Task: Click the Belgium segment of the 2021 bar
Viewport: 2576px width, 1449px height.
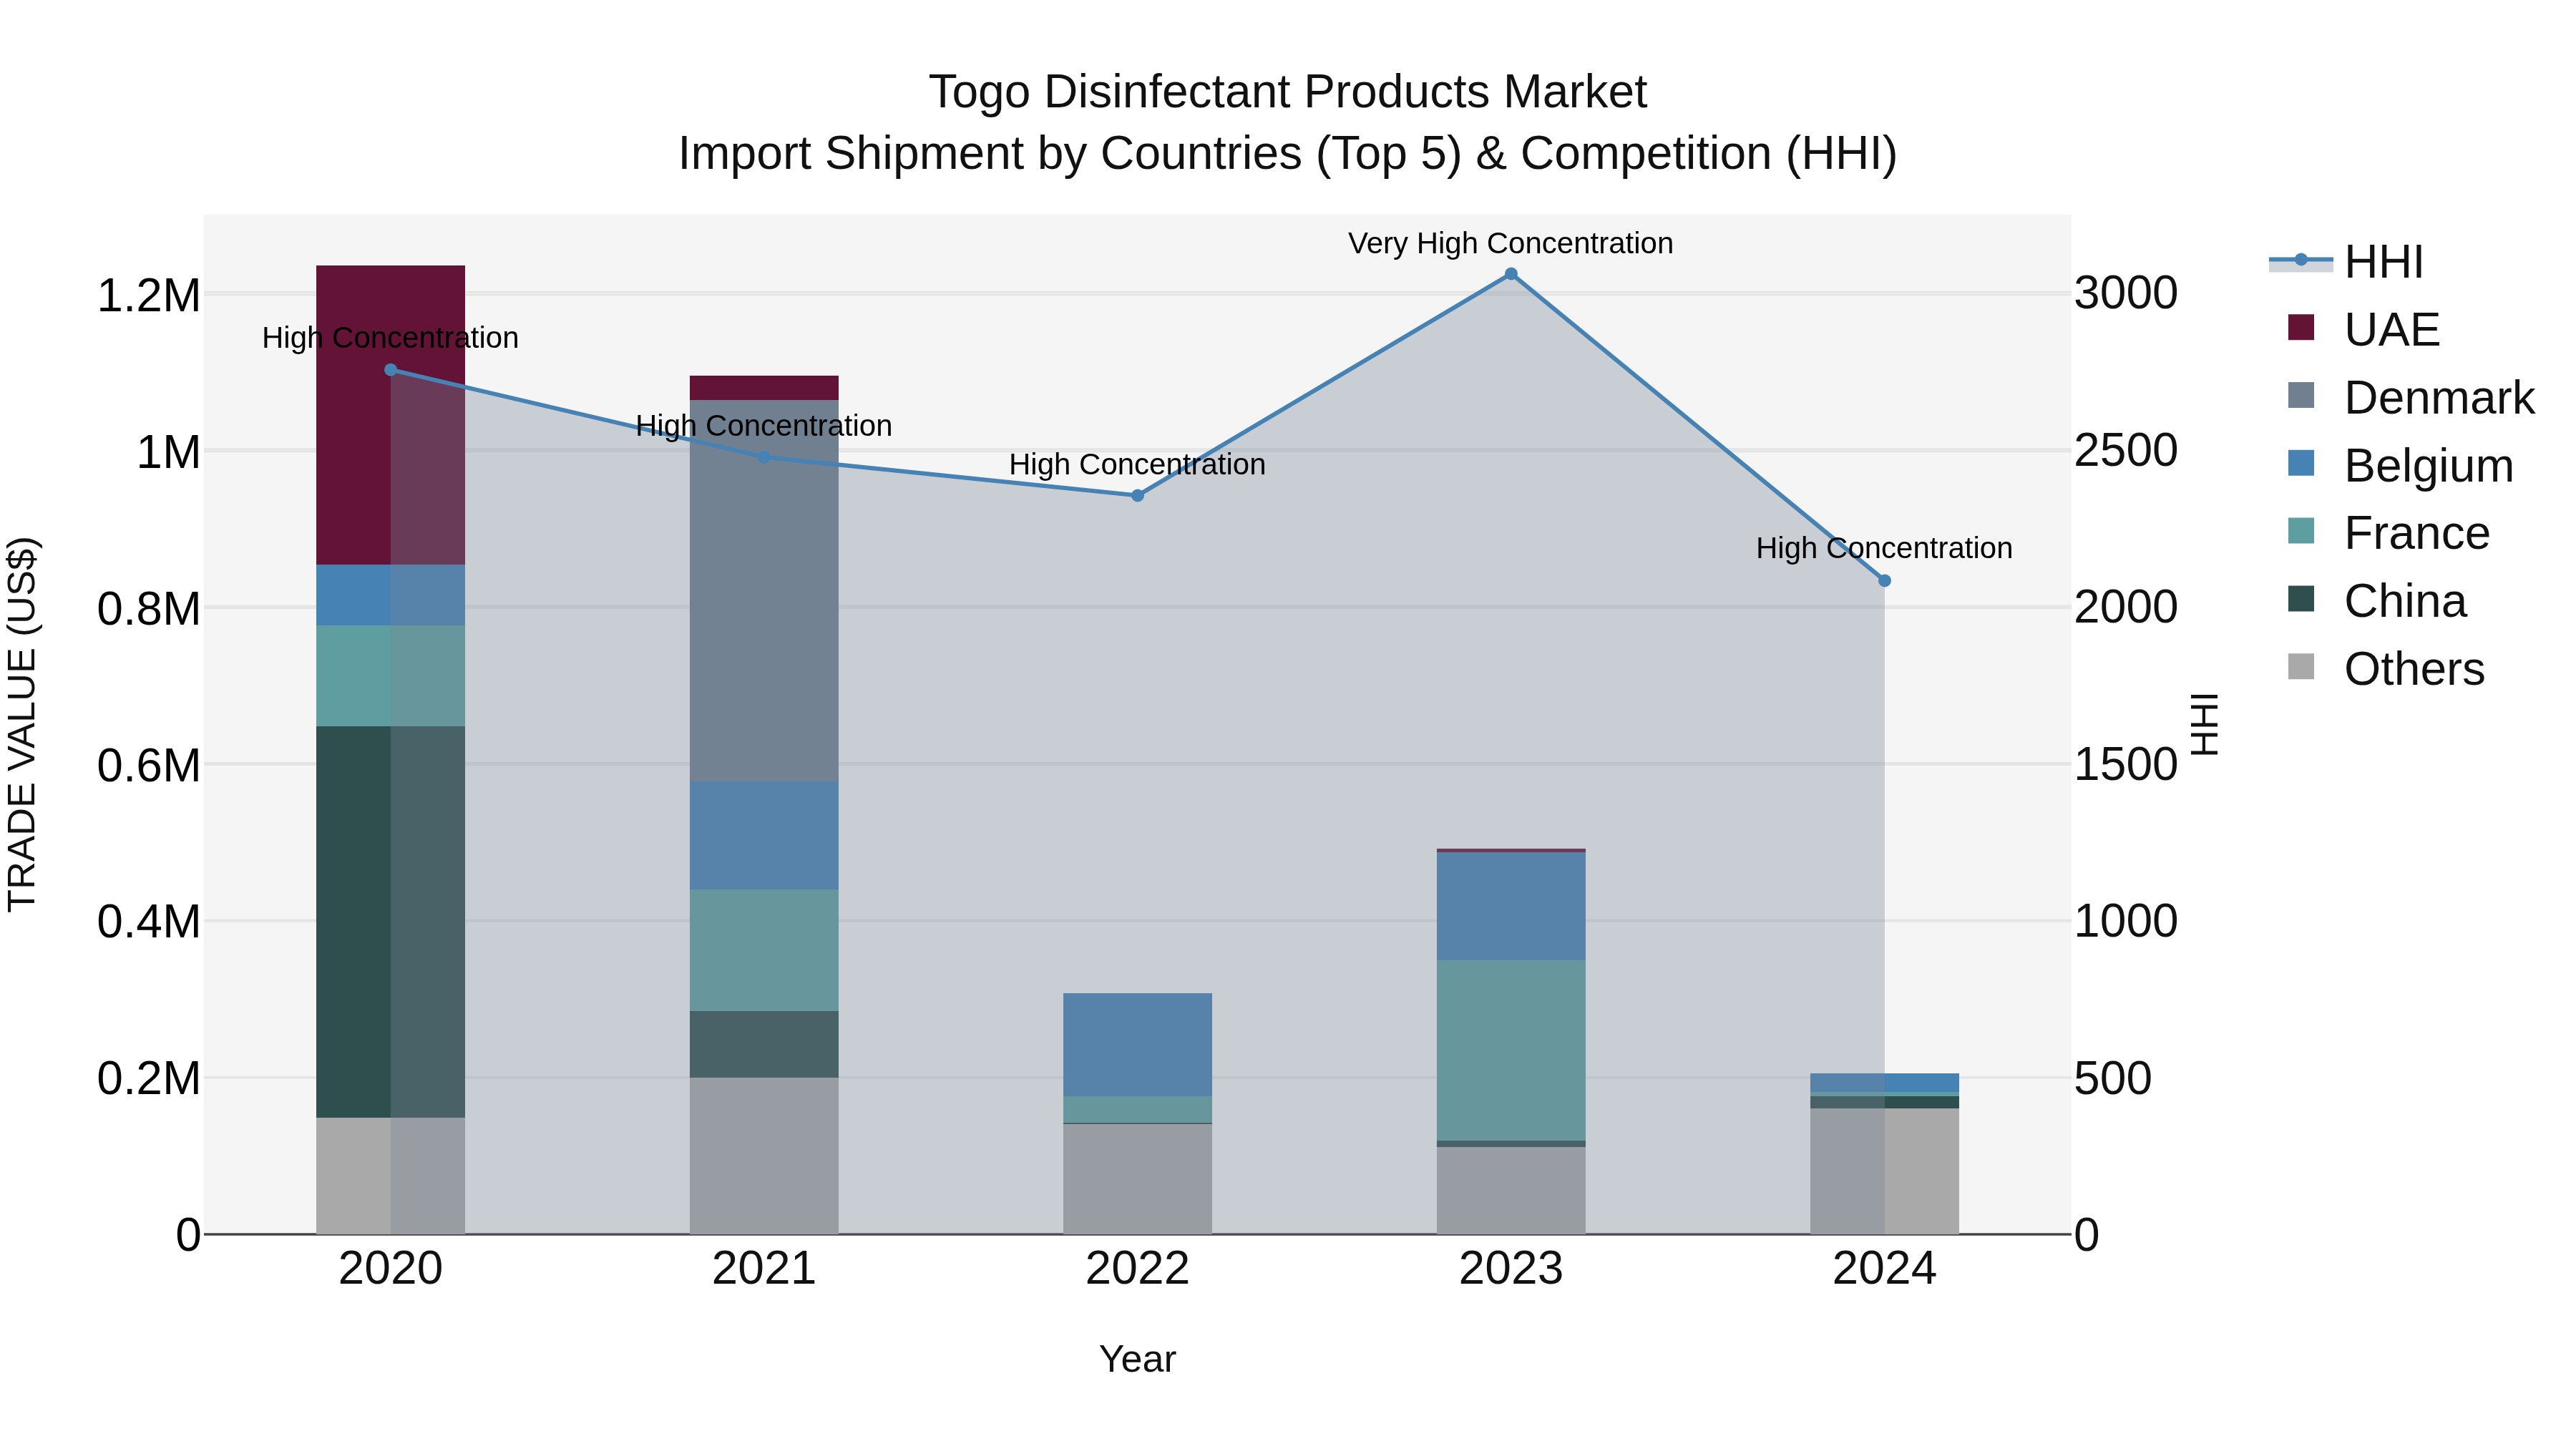Action: (764, 836)
